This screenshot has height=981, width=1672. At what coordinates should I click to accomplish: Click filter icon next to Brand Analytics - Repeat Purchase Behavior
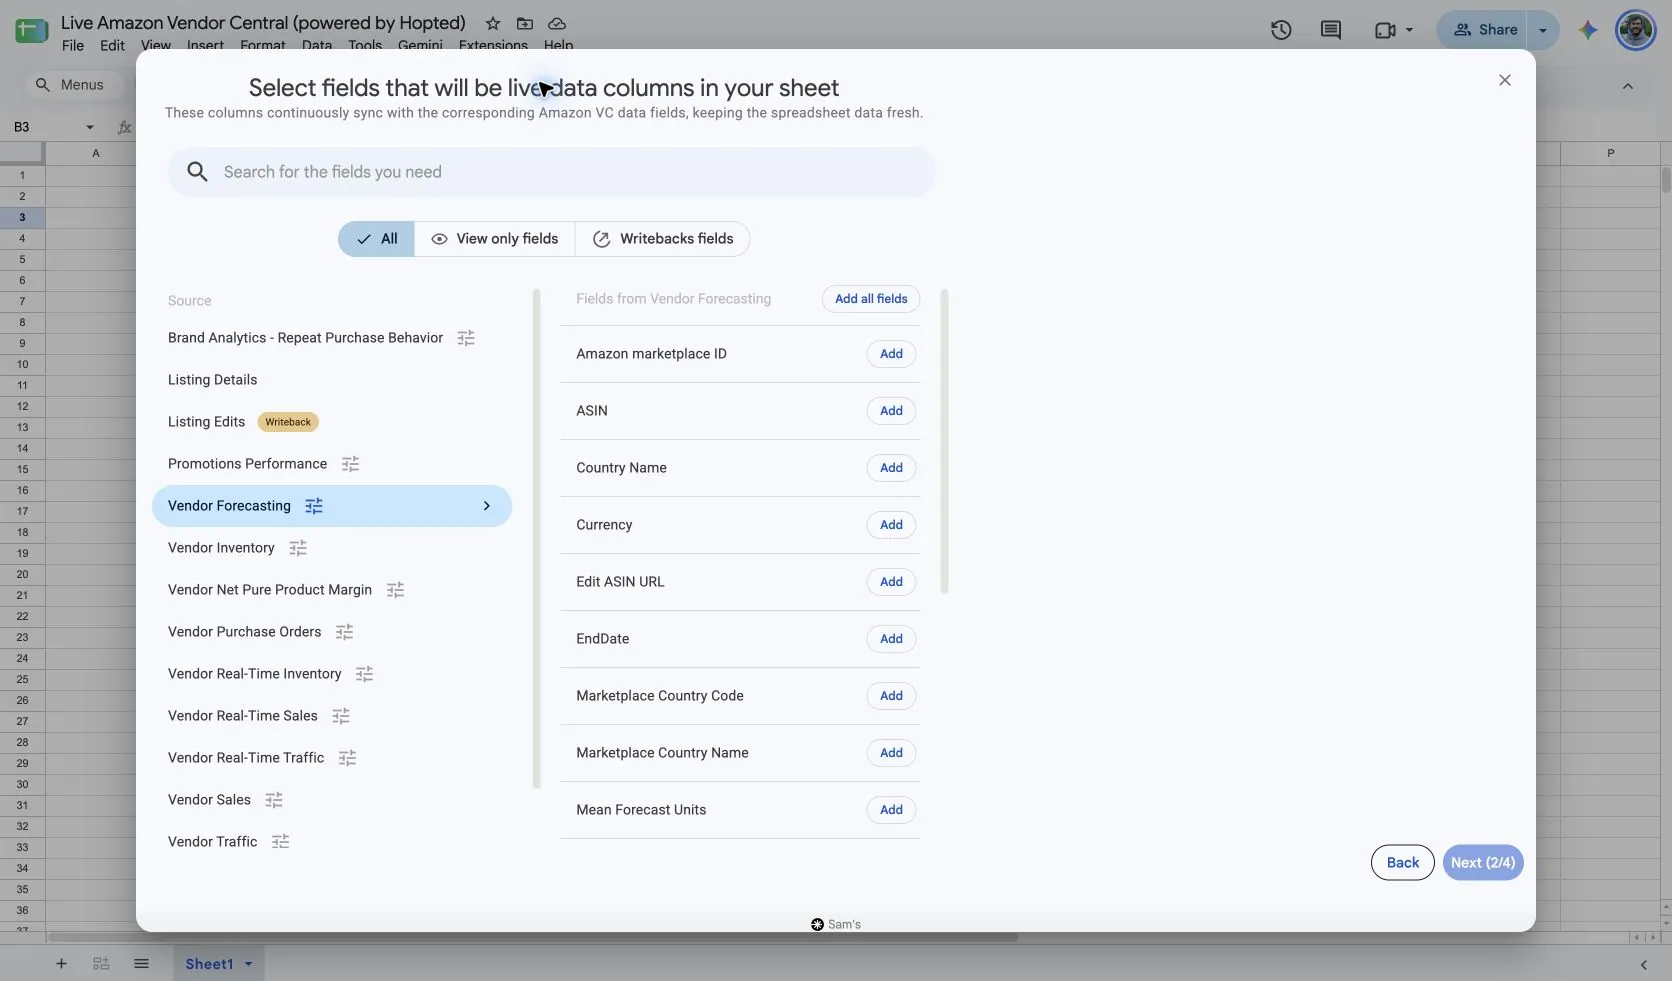click(x=466, y=338)
